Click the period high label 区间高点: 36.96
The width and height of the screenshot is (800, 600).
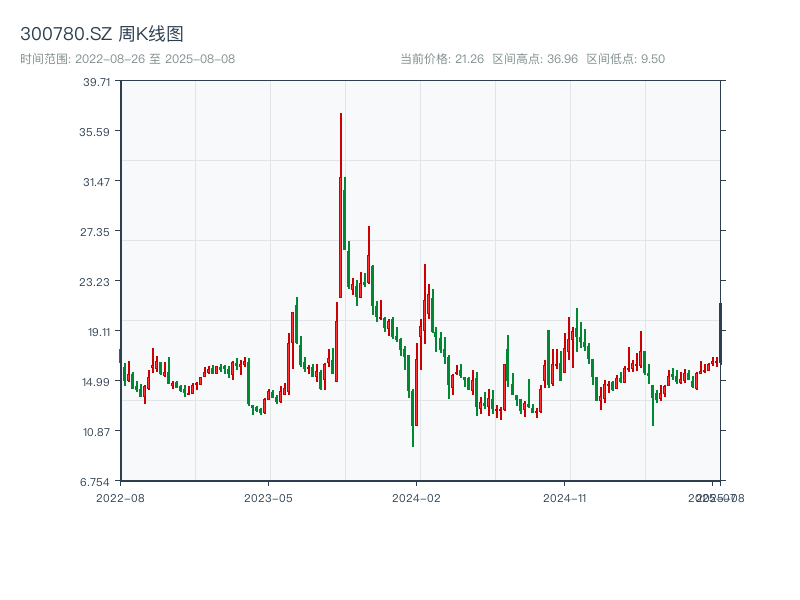(535, 59)
